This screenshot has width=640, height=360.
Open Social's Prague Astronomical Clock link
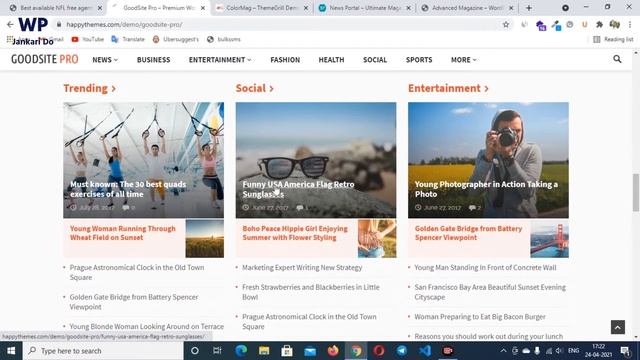coord(309,321)
